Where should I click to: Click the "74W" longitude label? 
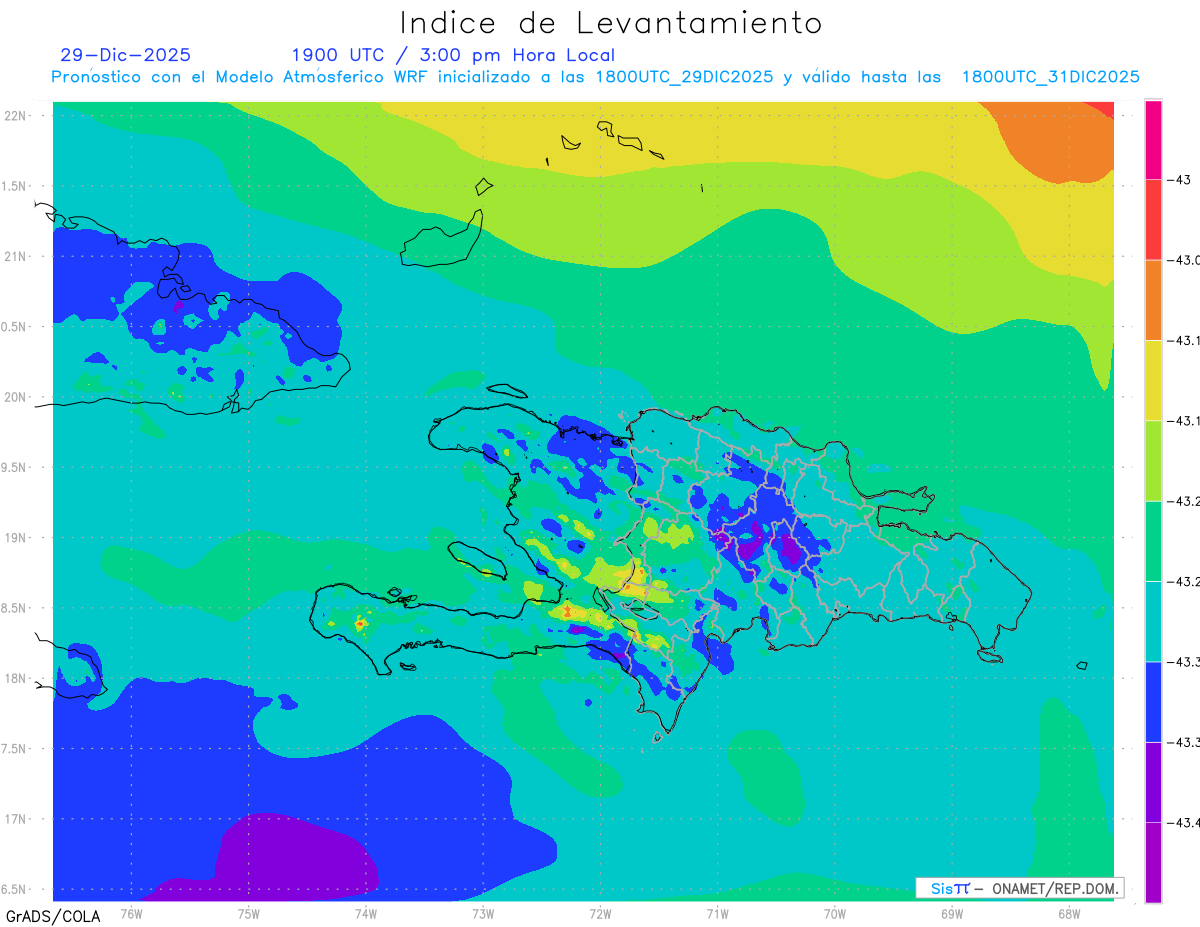pyautogui.click(x=366, y=913)
